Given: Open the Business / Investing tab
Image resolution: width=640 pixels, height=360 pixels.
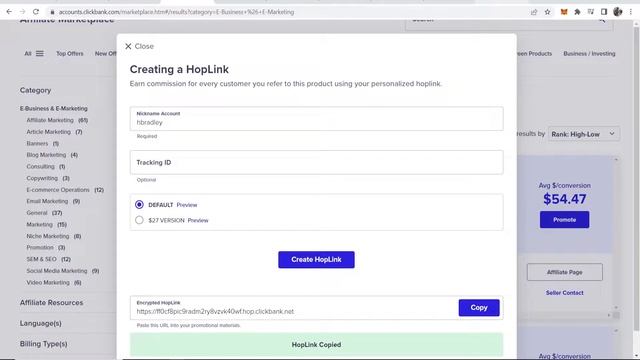Looking at the screenshot, I should 589,53.
